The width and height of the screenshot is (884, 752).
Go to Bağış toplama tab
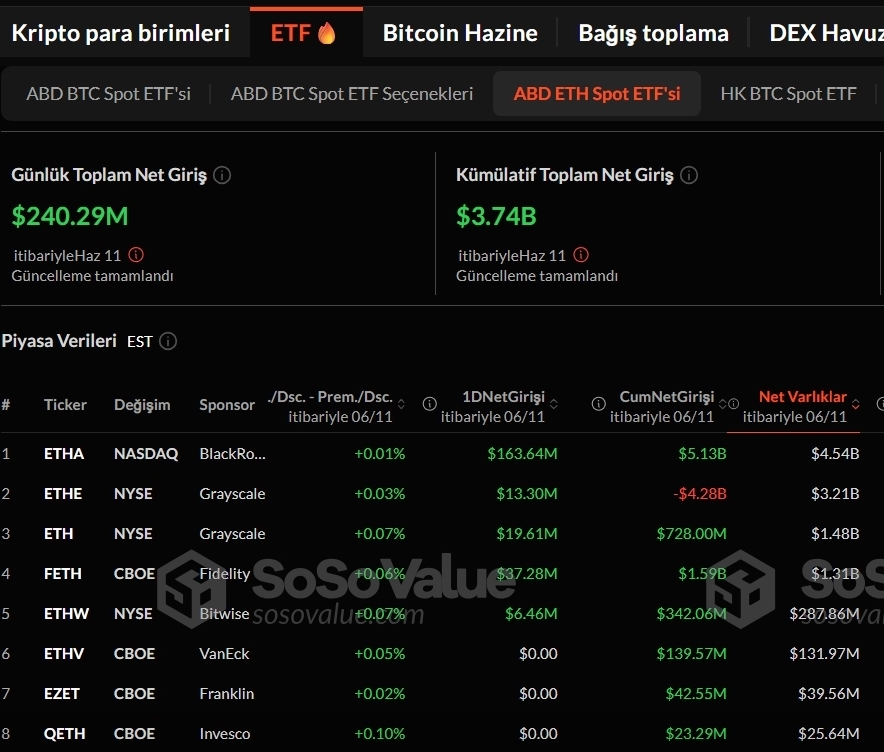653,33
